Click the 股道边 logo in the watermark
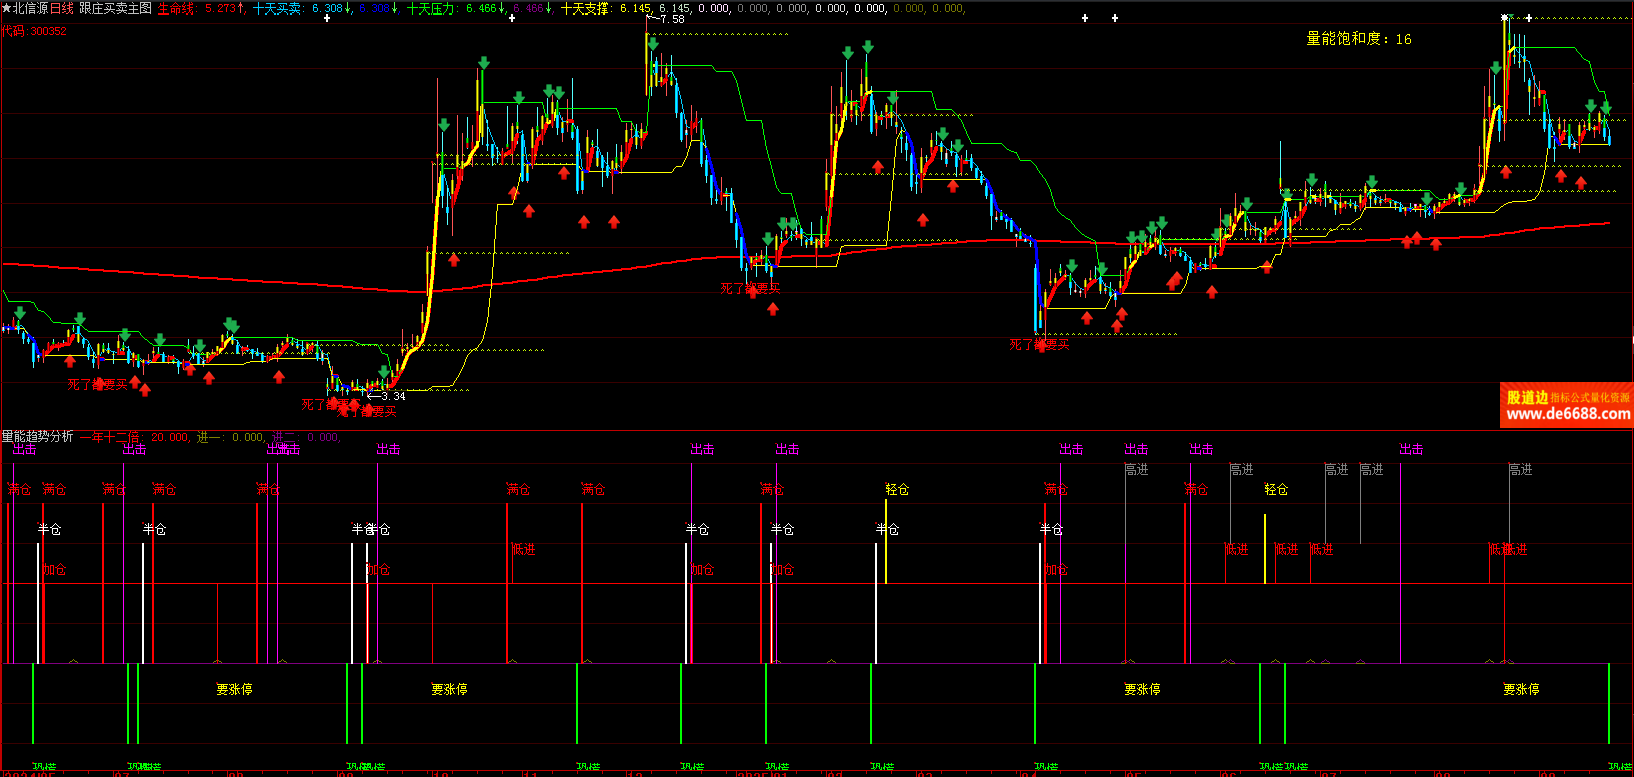 pyautogui.click(x=1527, y=397)
